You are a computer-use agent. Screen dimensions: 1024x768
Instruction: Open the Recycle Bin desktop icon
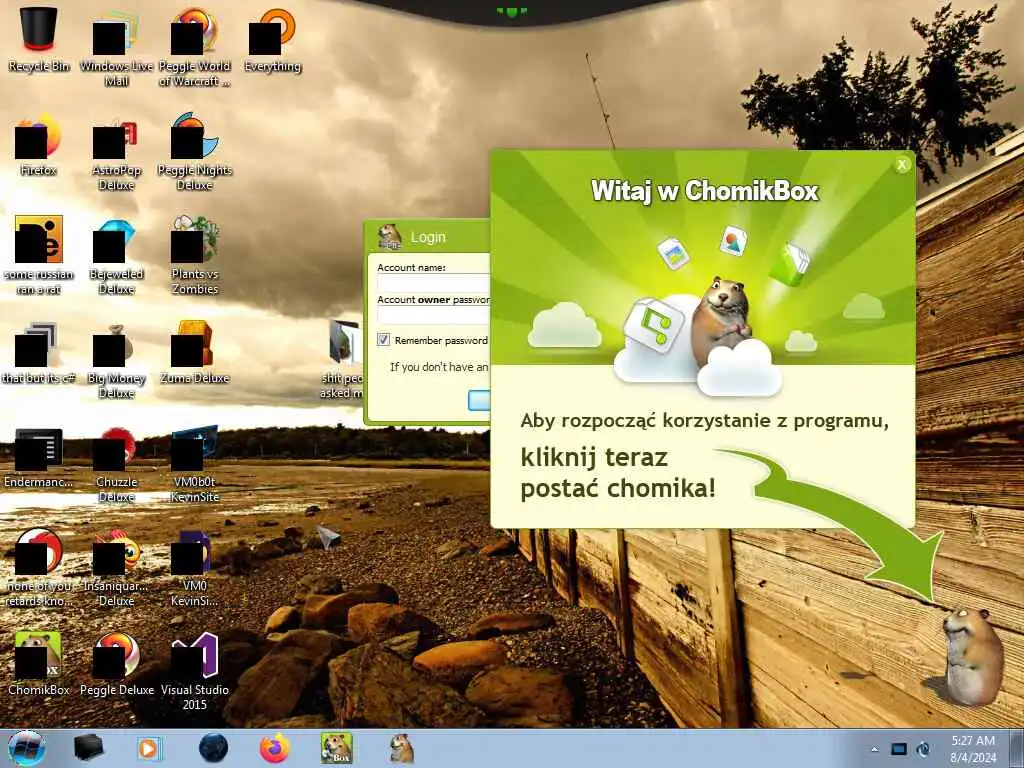click(x=39, y=39)
